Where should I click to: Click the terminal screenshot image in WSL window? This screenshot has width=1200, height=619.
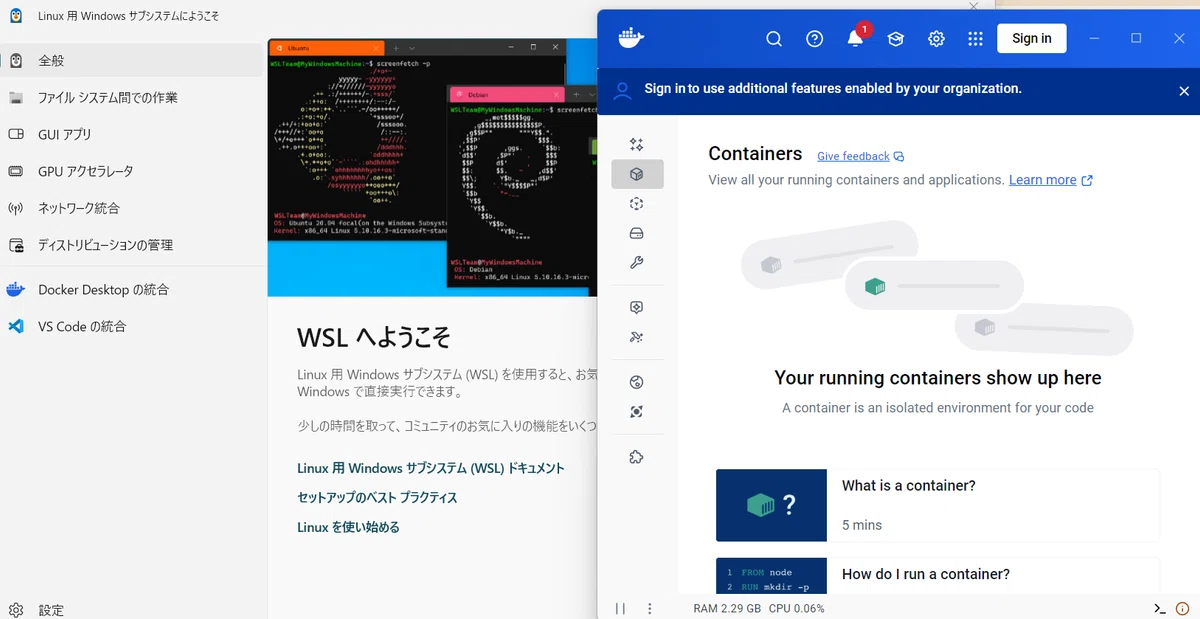pyautogui.click(x=432, y=168)
